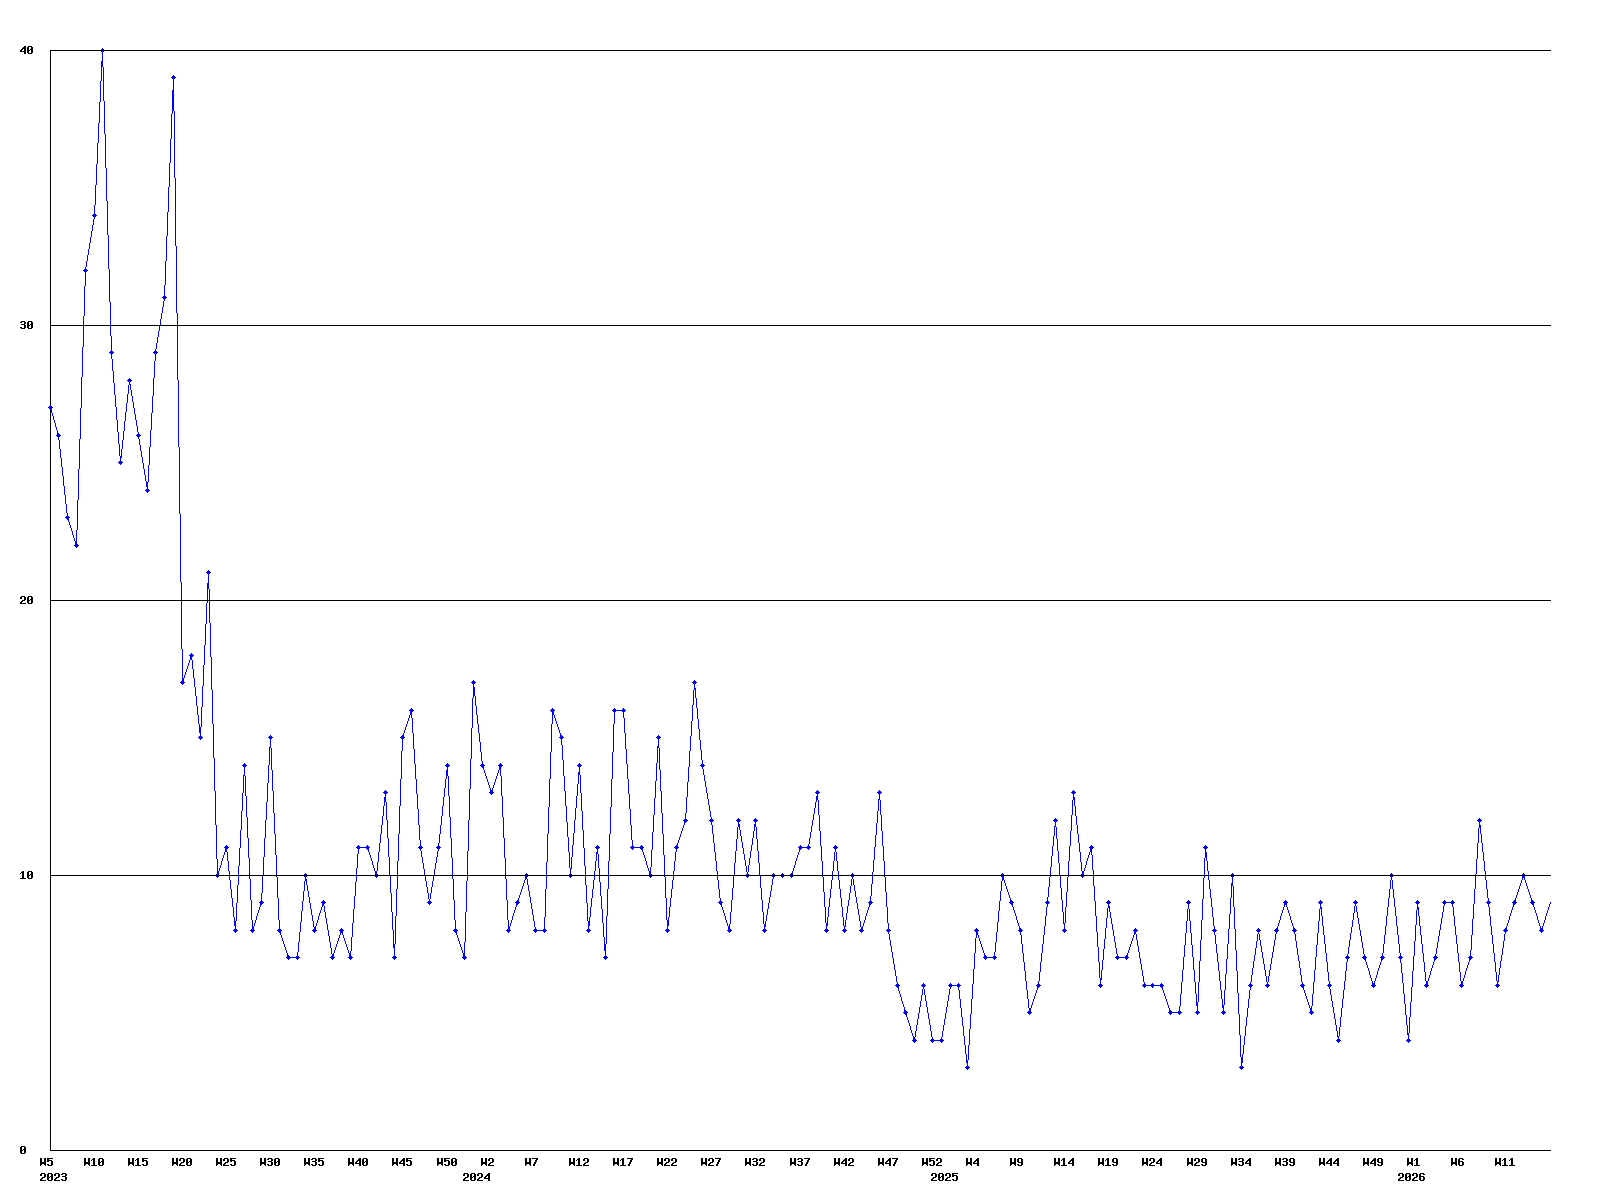Click the W27 week label
Viewport: 1600px width, 1200px height.
click(711, 1162)
